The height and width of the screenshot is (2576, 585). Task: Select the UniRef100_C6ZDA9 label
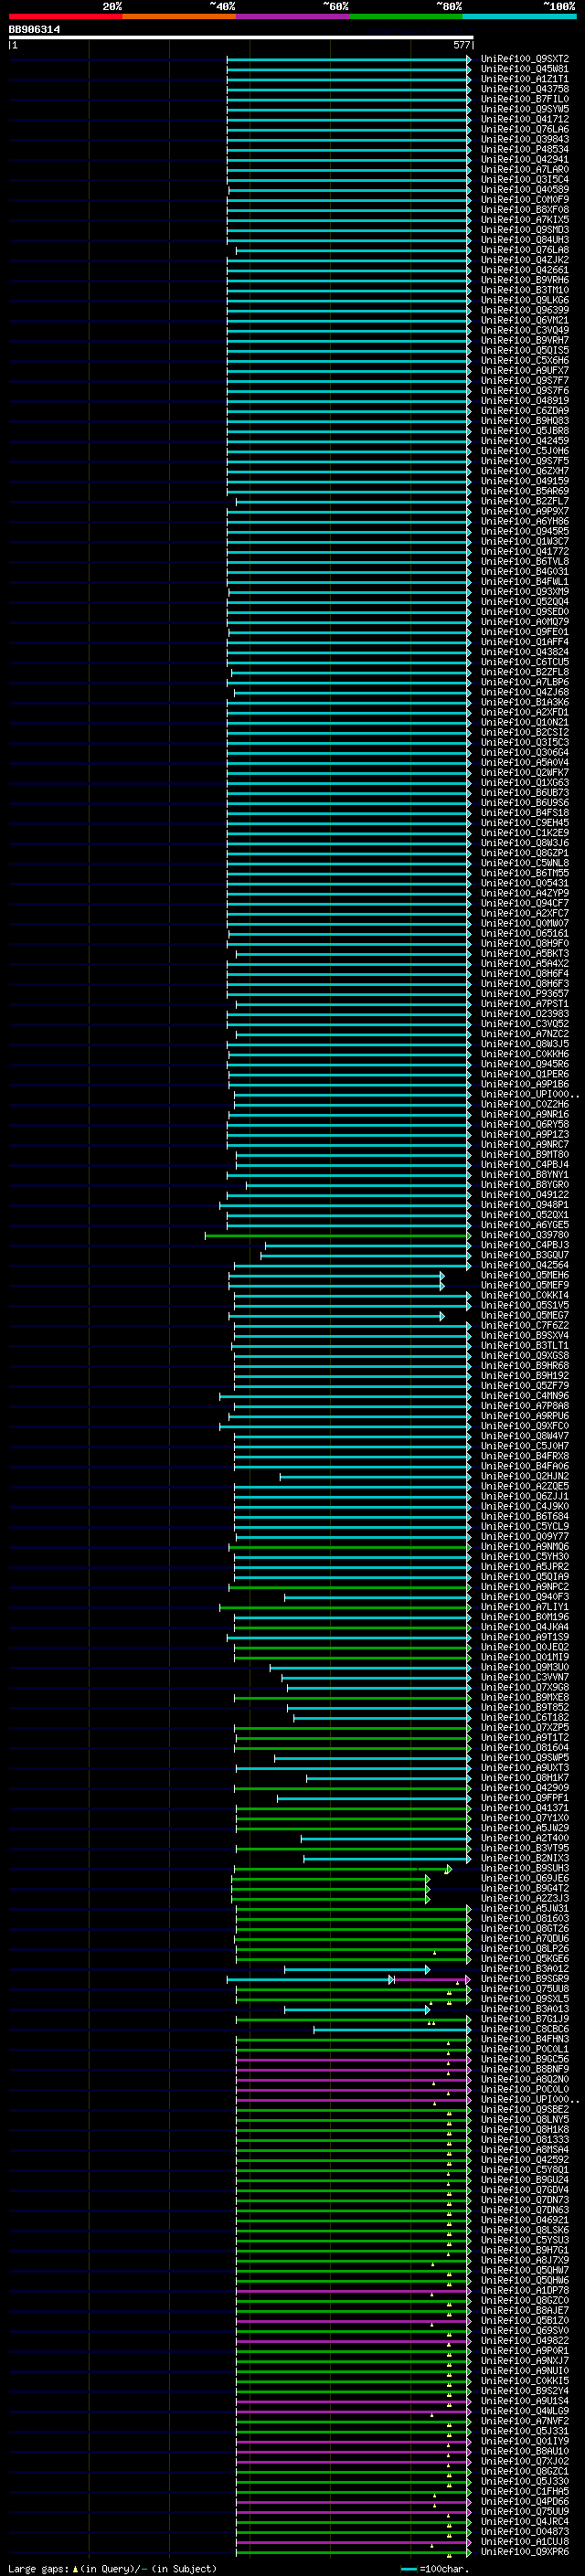(x=525, y=410)
